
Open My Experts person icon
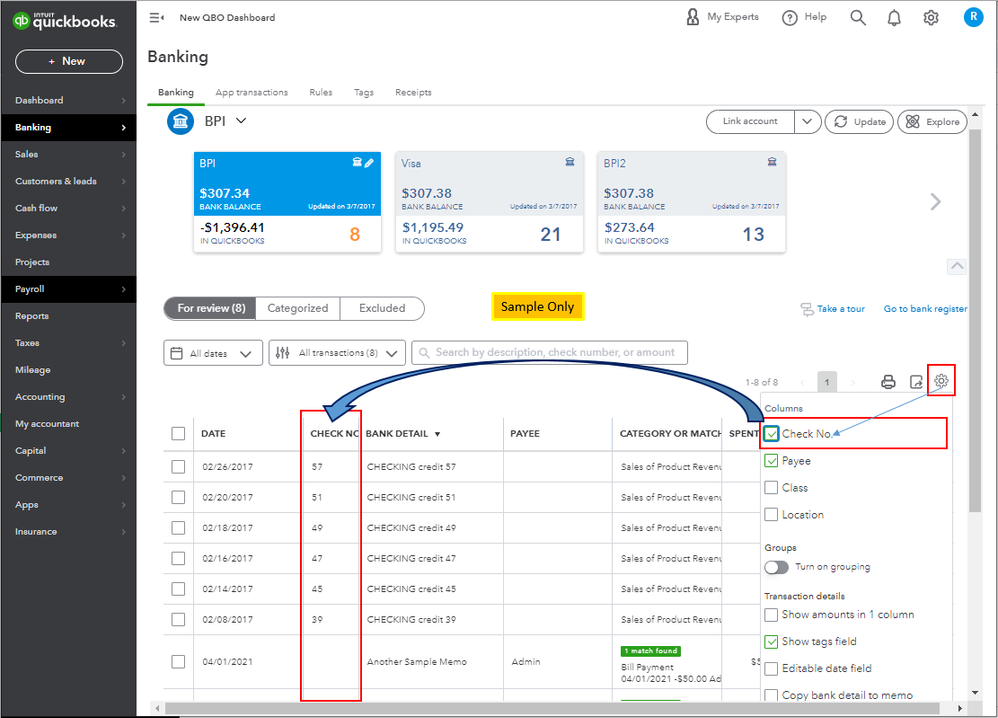click(x=692, y=17)
